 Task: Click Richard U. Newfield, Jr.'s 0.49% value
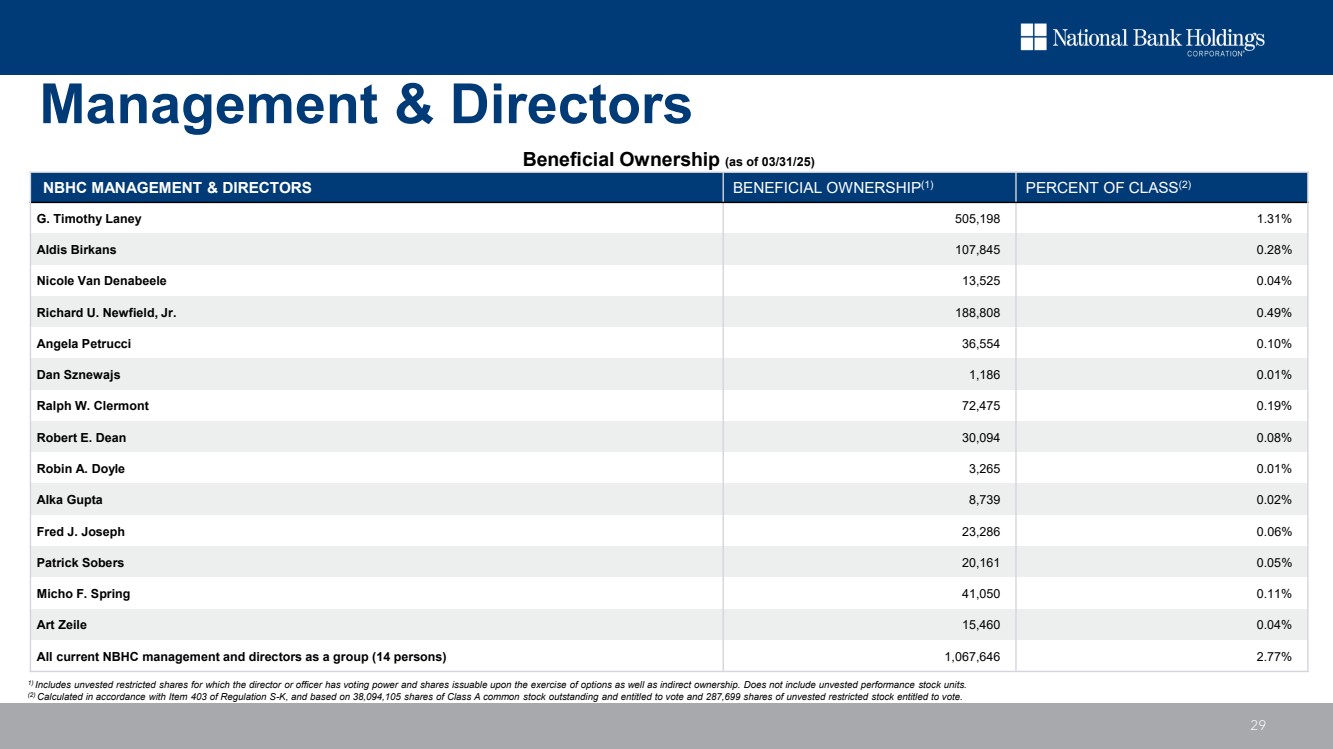tap(1273, 312)
